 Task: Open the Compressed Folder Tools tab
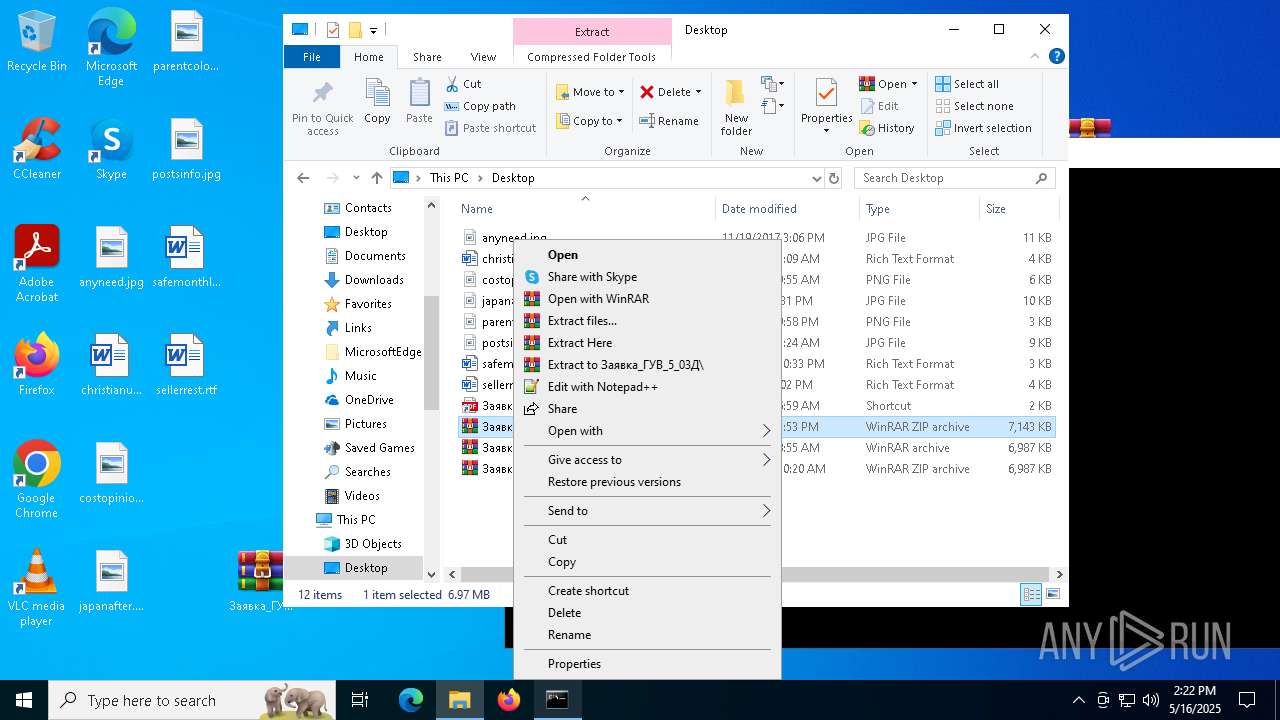tap(592, 57)
